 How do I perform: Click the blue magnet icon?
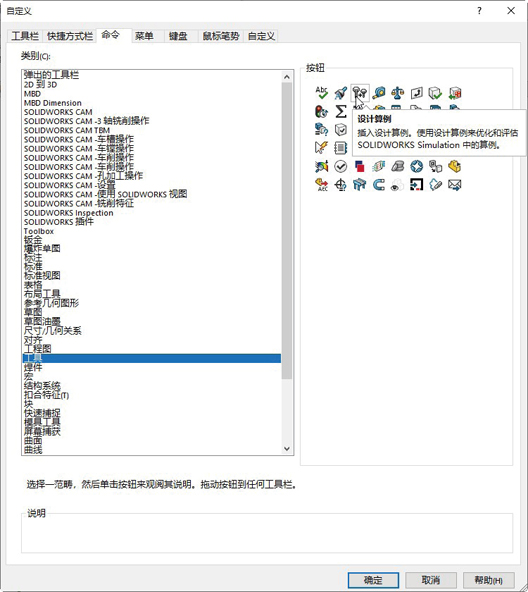click(x=379, y=185)
